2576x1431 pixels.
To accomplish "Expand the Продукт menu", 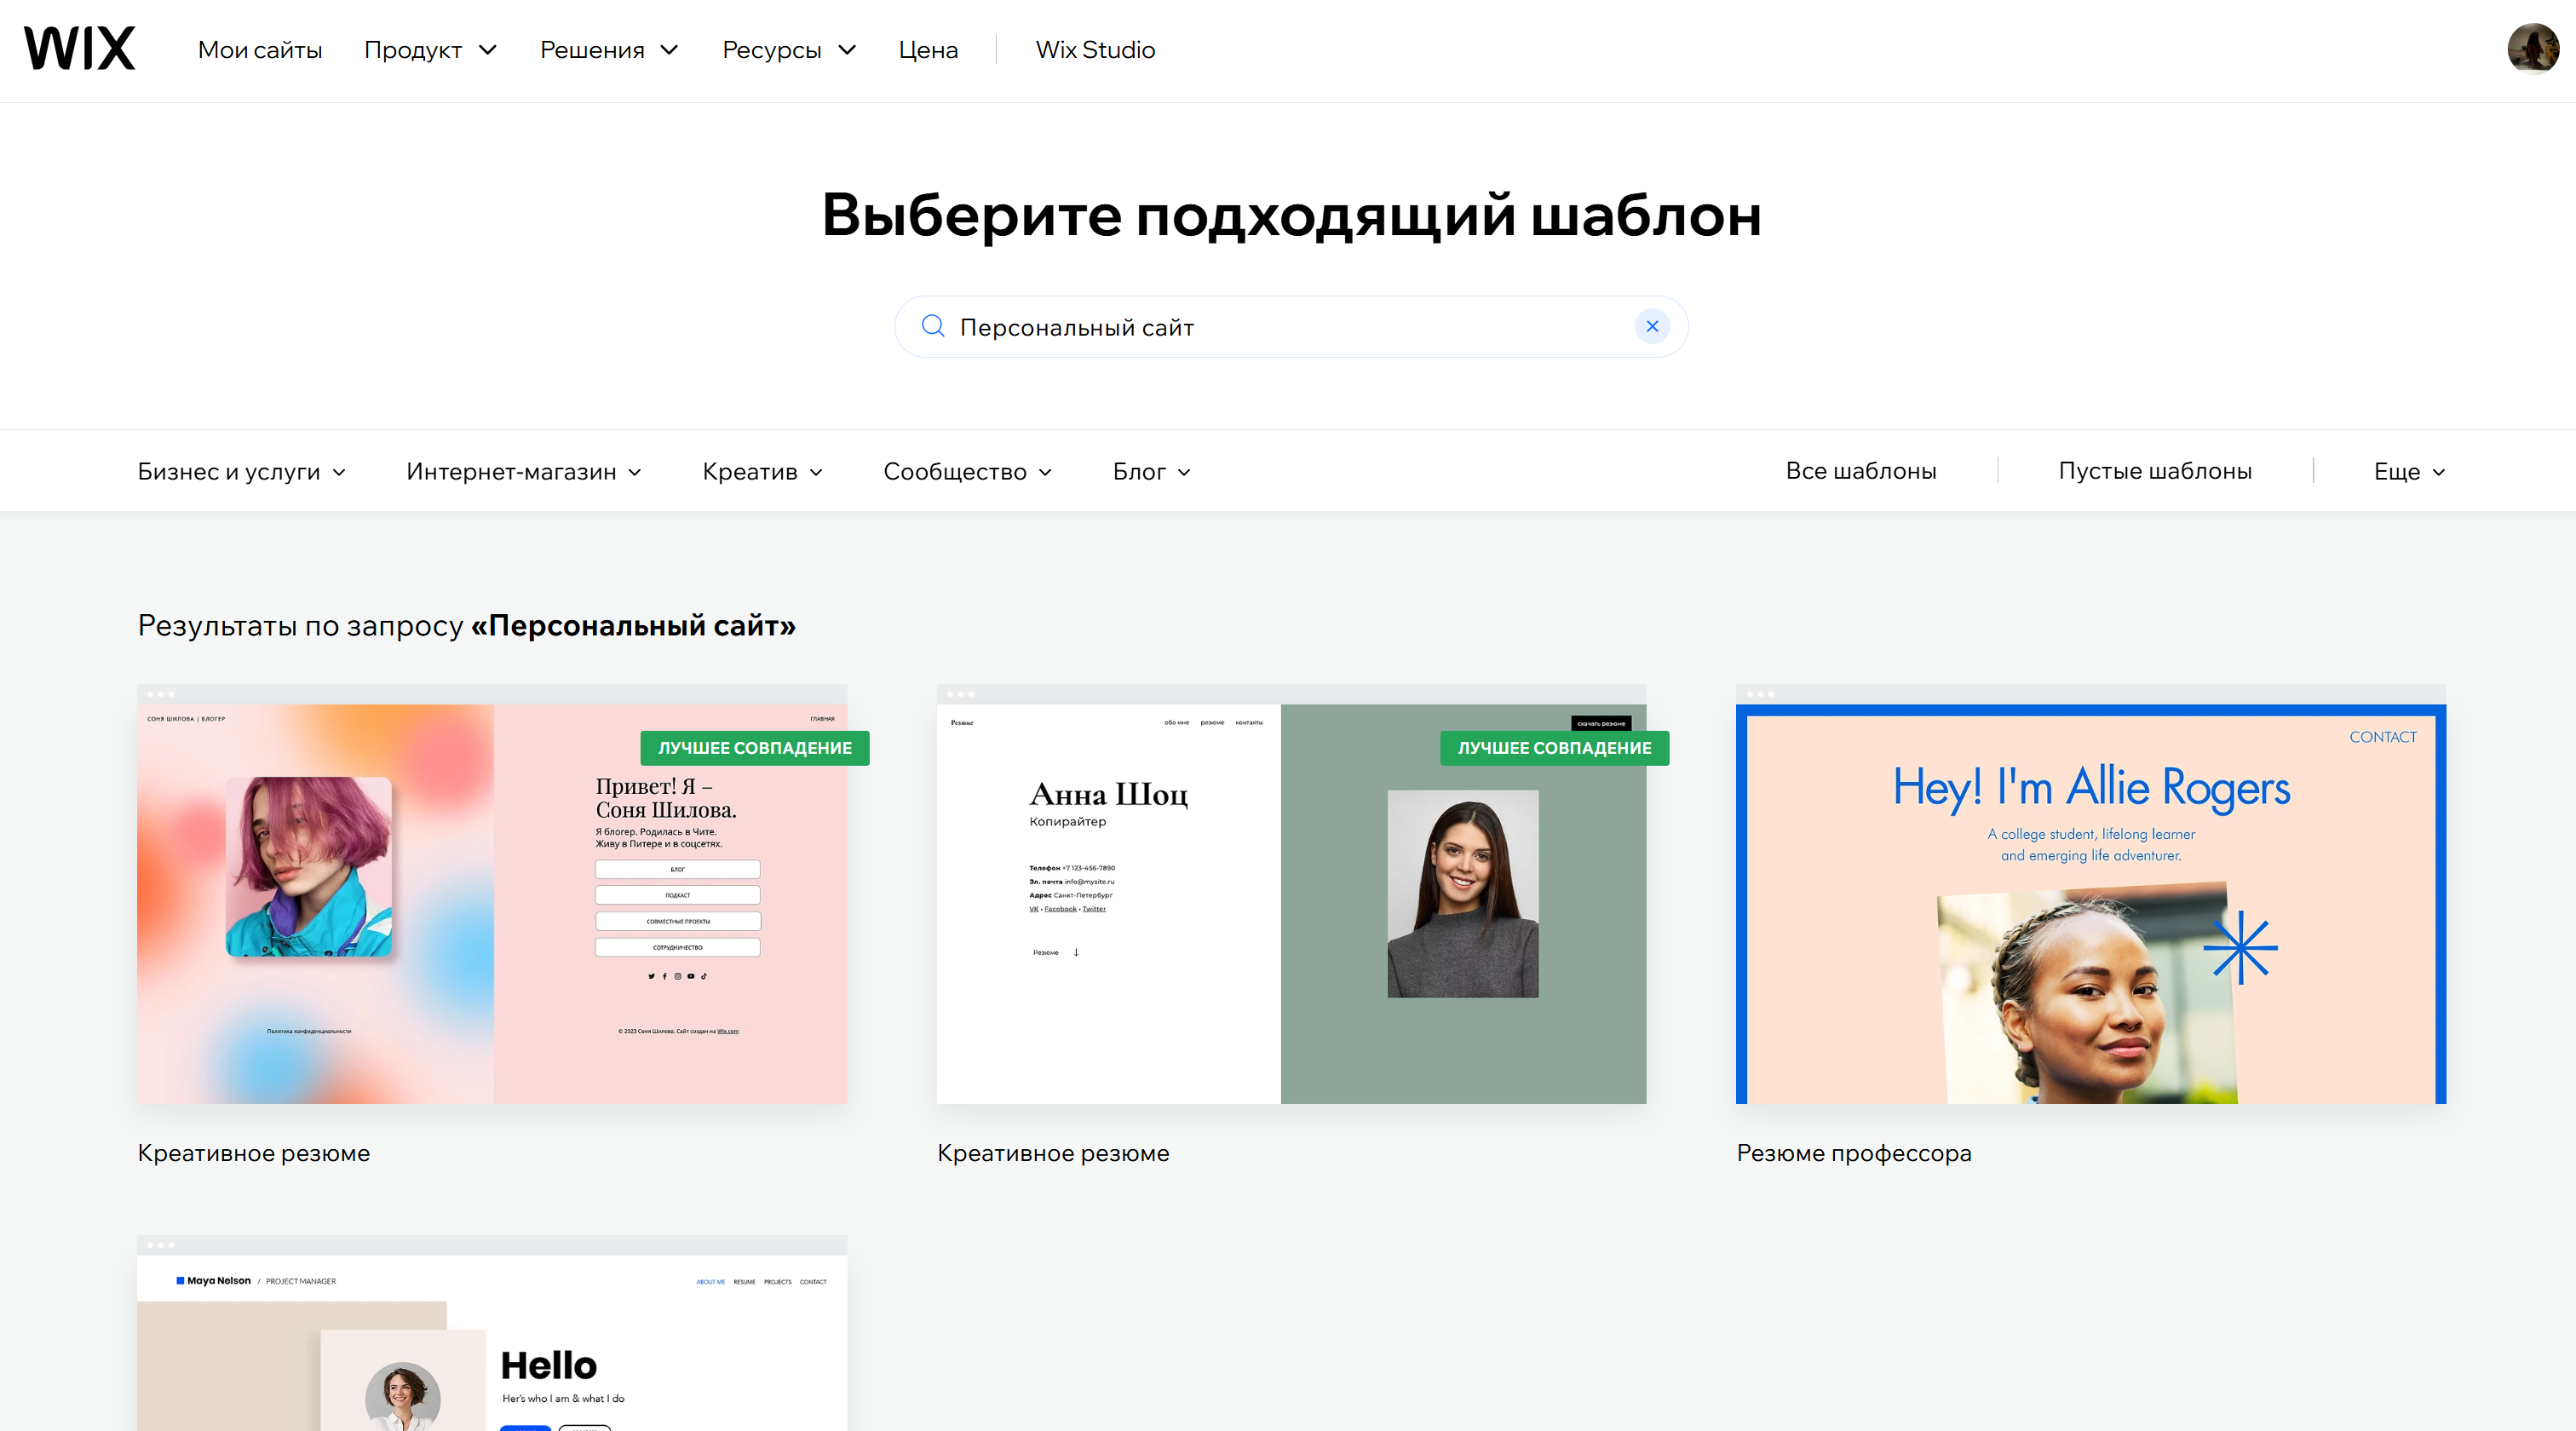I will [430, 50].
